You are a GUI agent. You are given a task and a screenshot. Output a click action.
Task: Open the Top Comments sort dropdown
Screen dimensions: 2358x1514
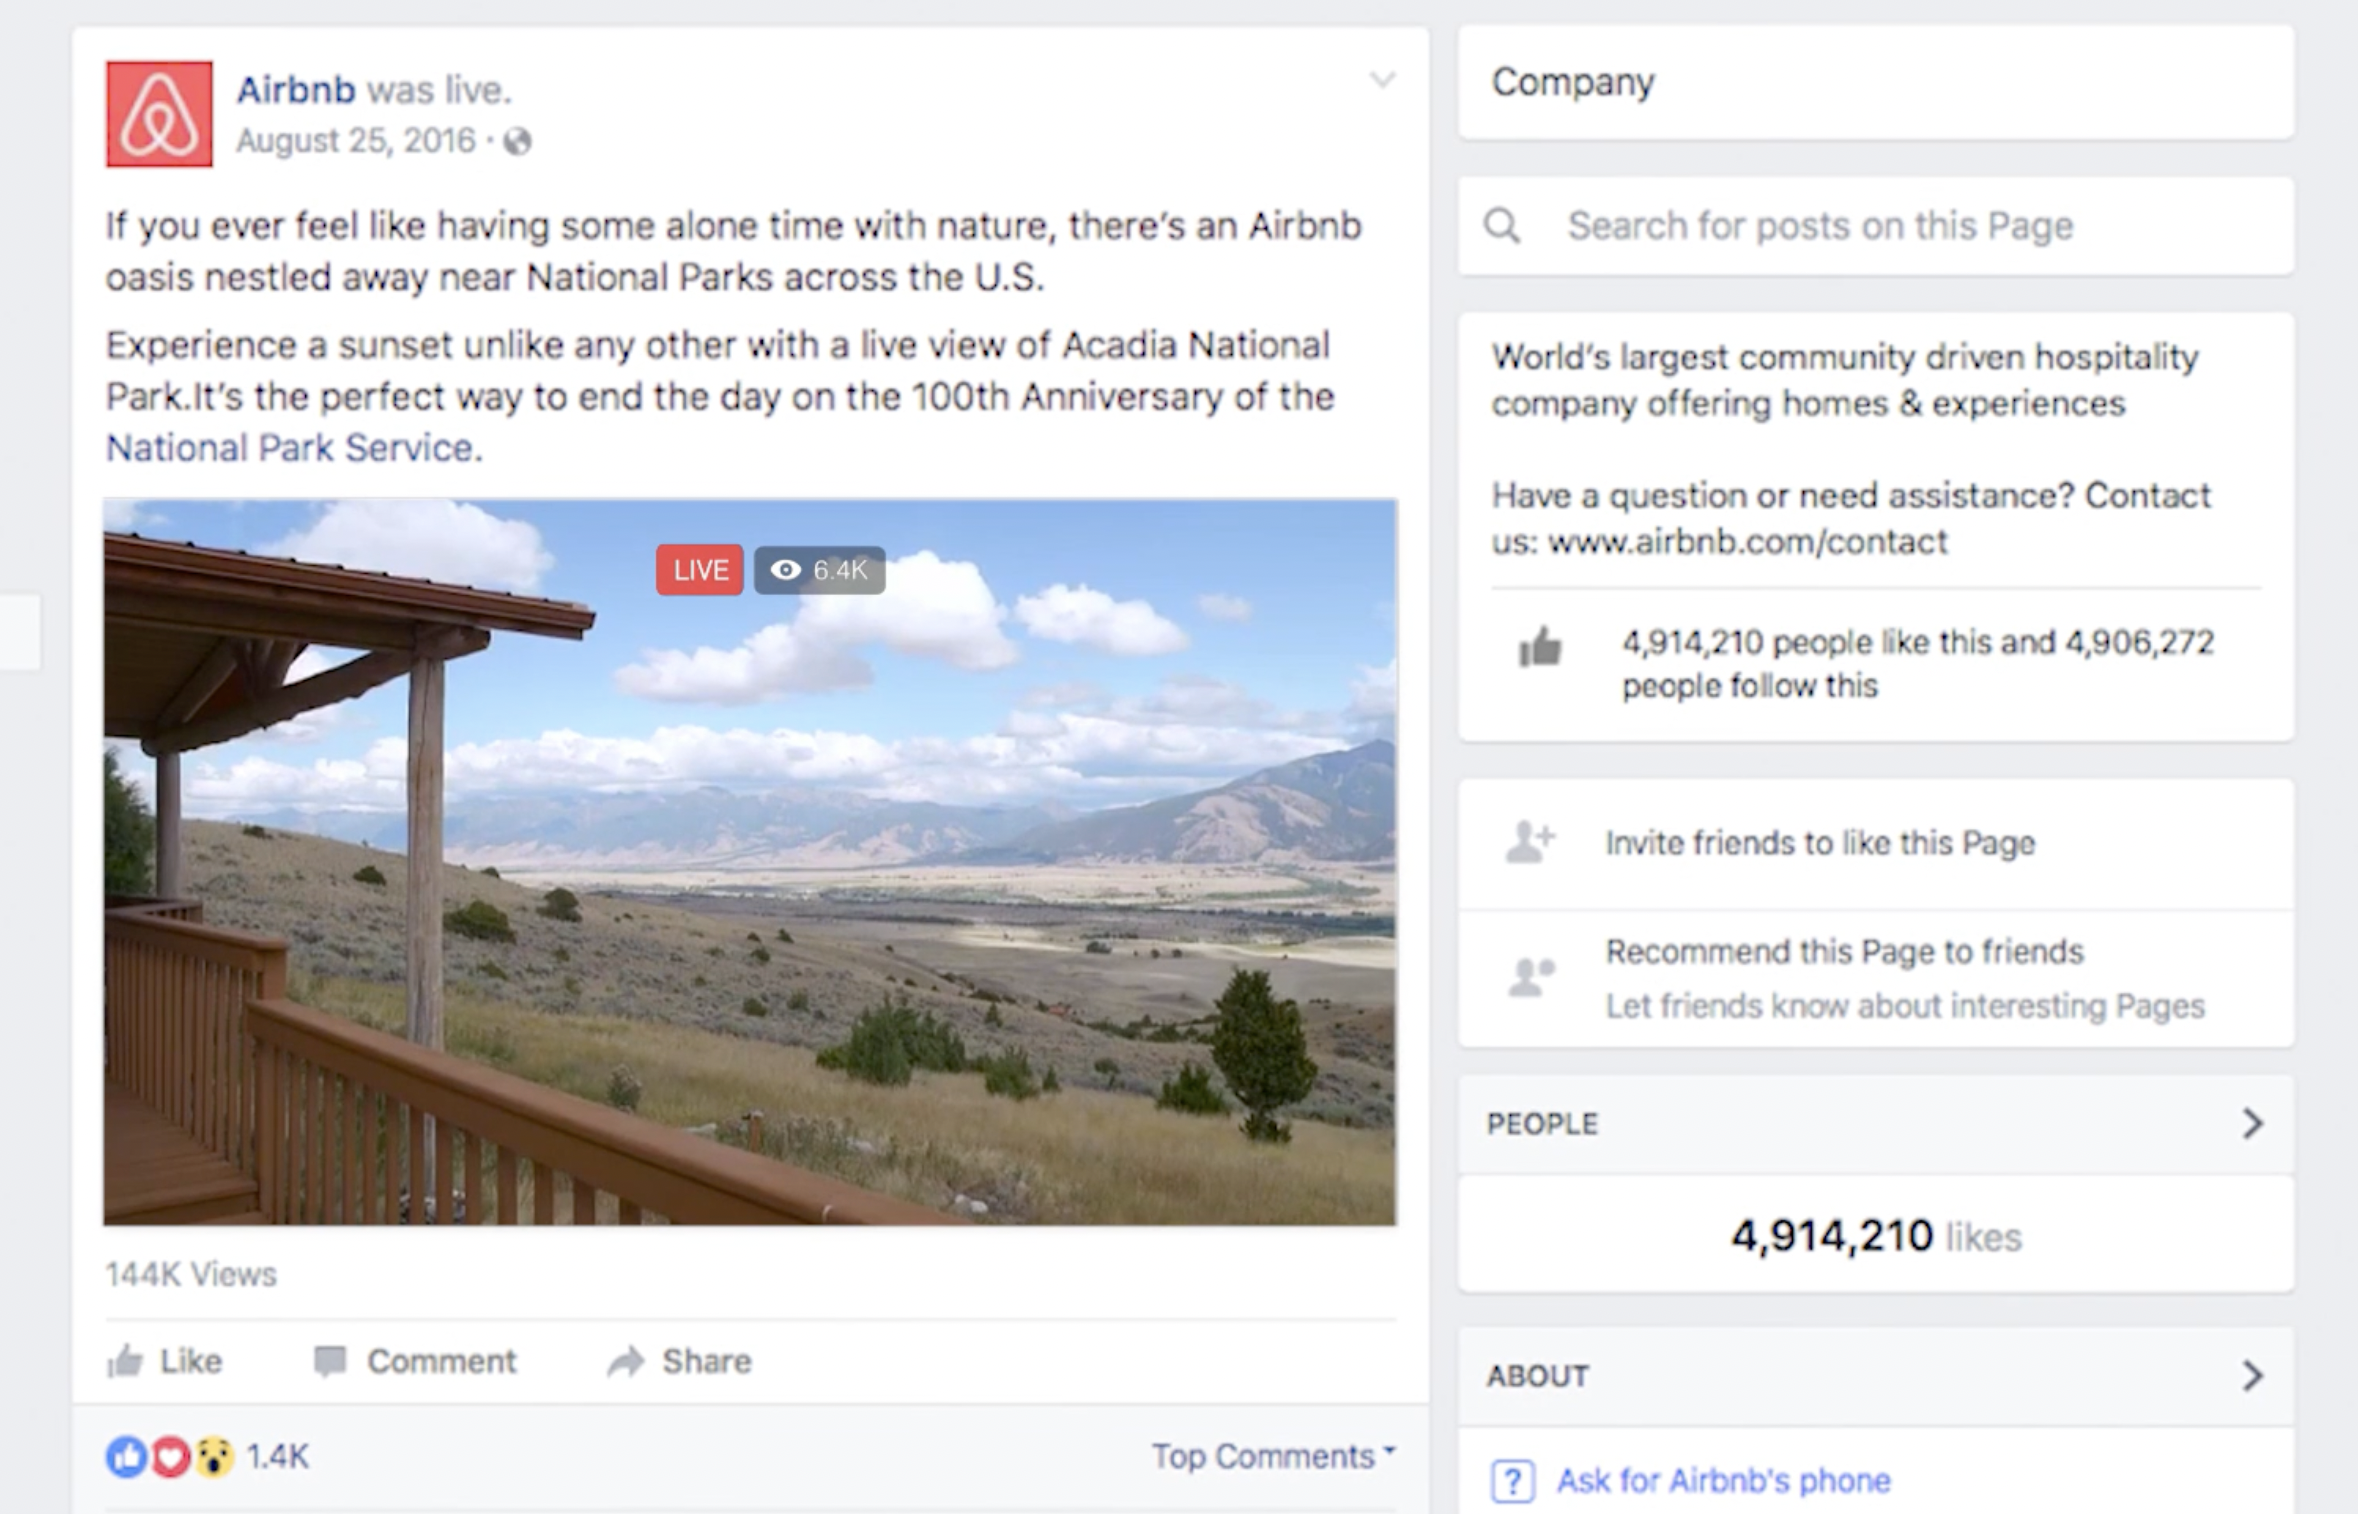(x=1272, y=1456)
